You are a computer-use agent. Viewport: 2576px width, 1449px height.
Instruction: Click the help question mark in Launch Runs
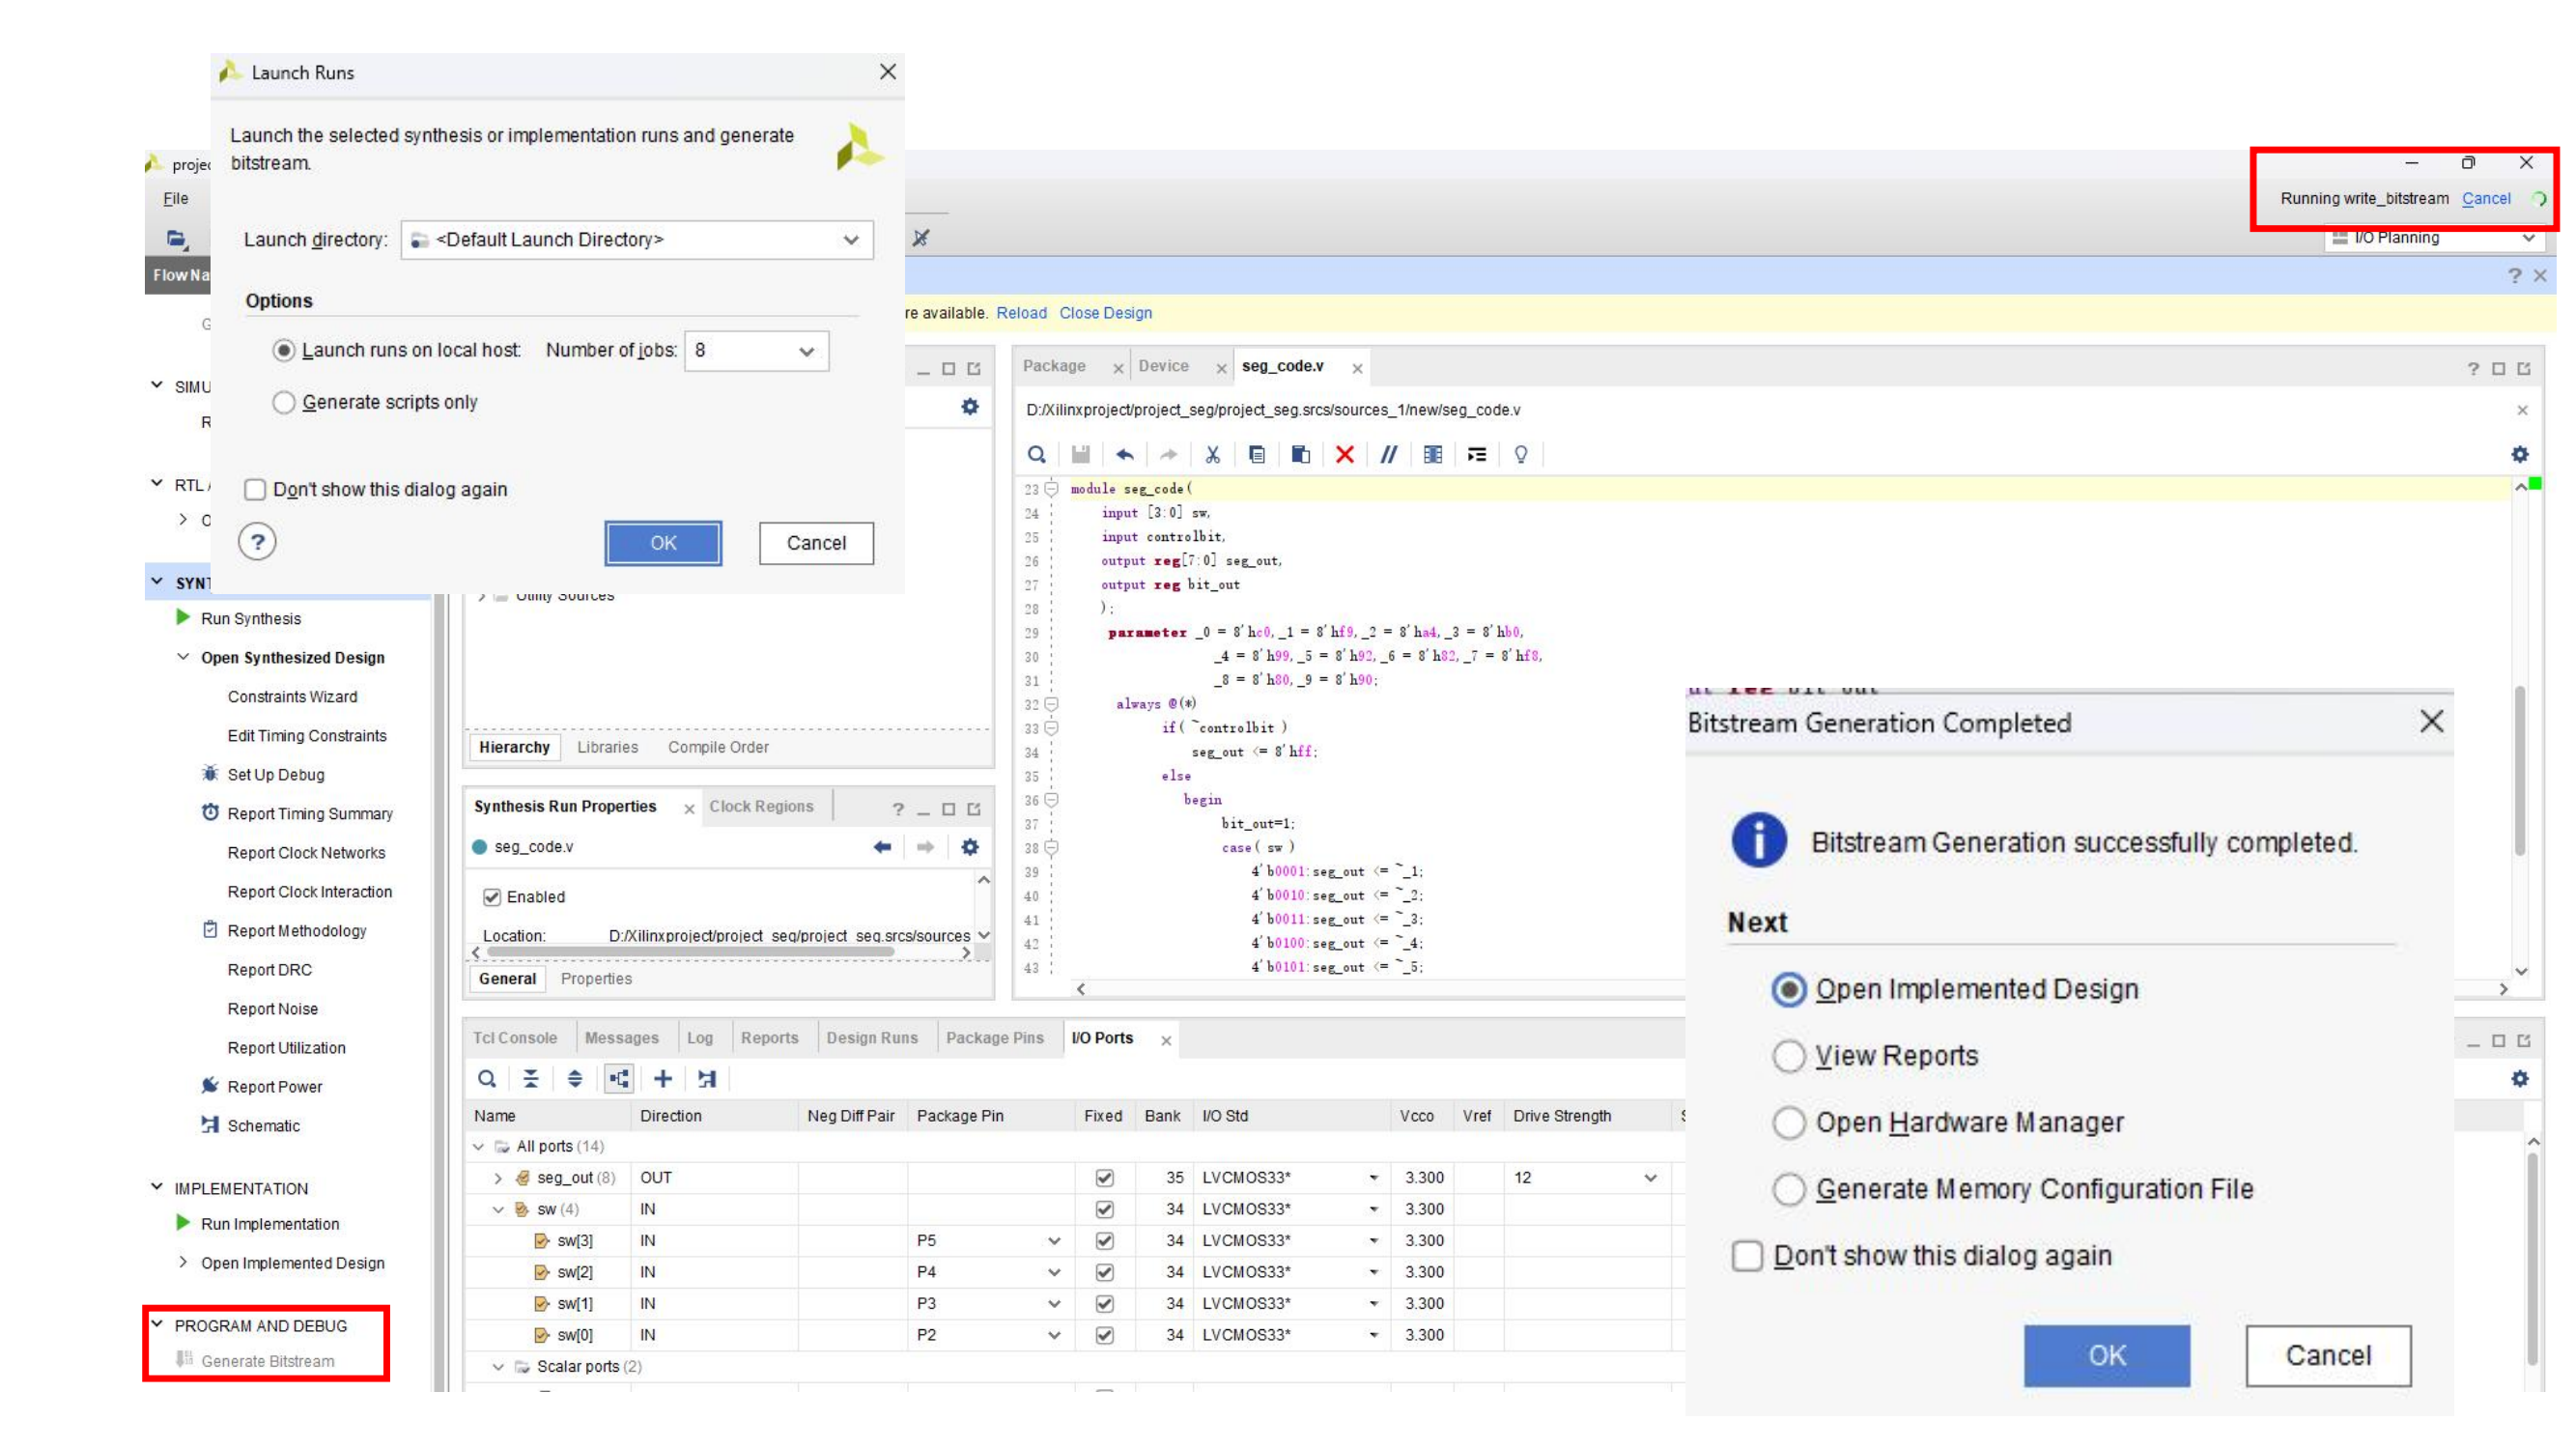pos(257,542)
